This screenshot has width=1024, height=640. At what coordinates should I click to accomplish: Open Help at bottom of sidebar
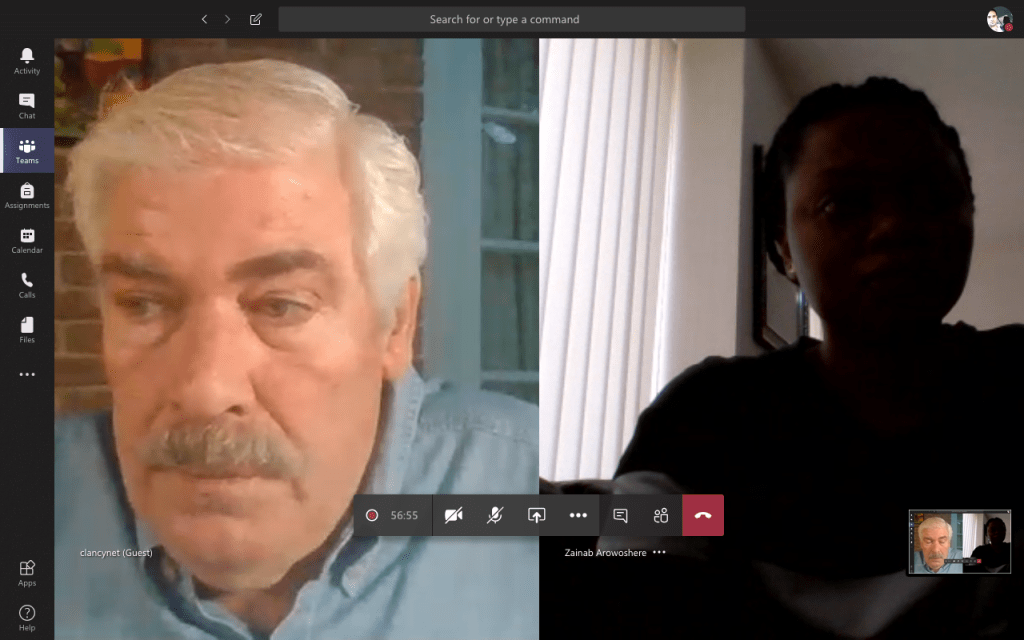tap(27, 616)
